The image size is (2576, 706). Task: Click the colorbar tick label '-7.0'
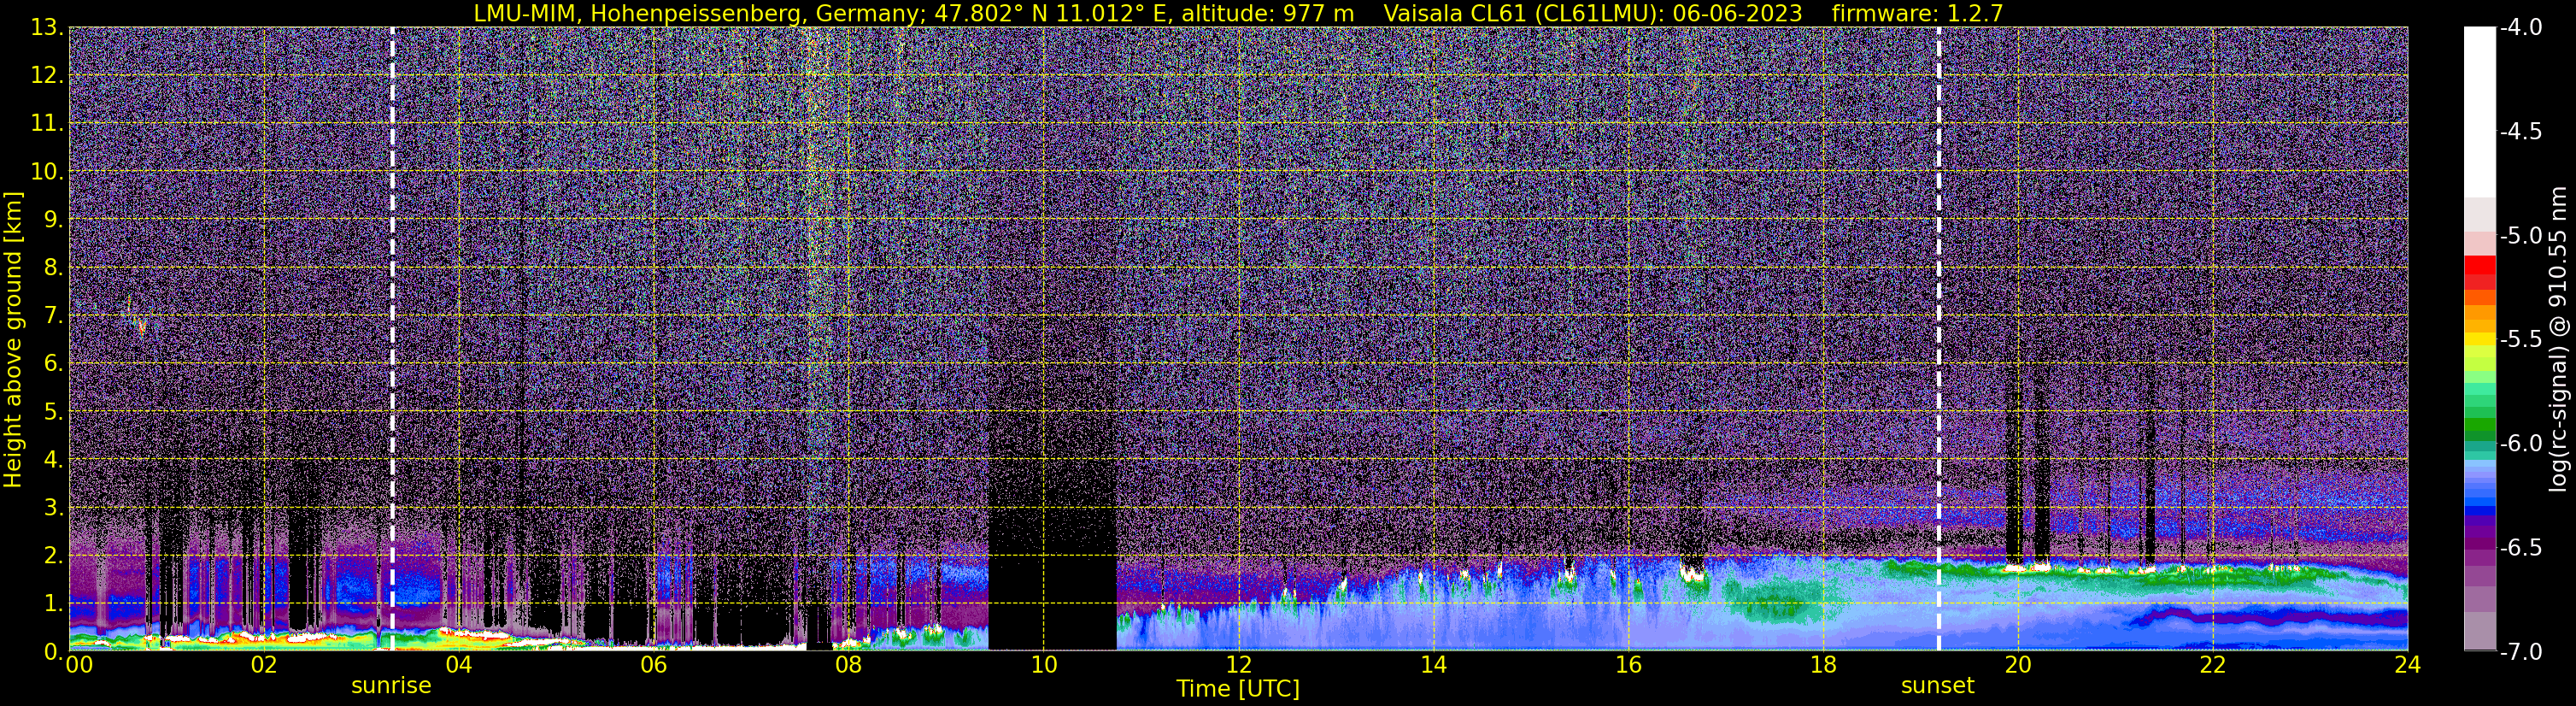point(2520,651)
